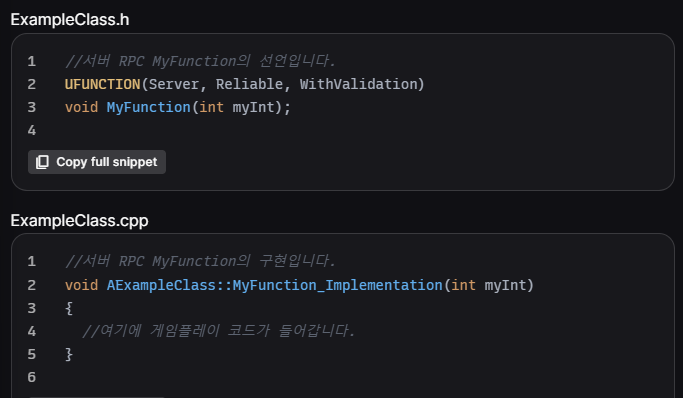This screenshot has width=683, height=398.
Task: Click the copy icon in the ExampleClass.h snippet
Action: pyautogui.click(x=42, y=162)
